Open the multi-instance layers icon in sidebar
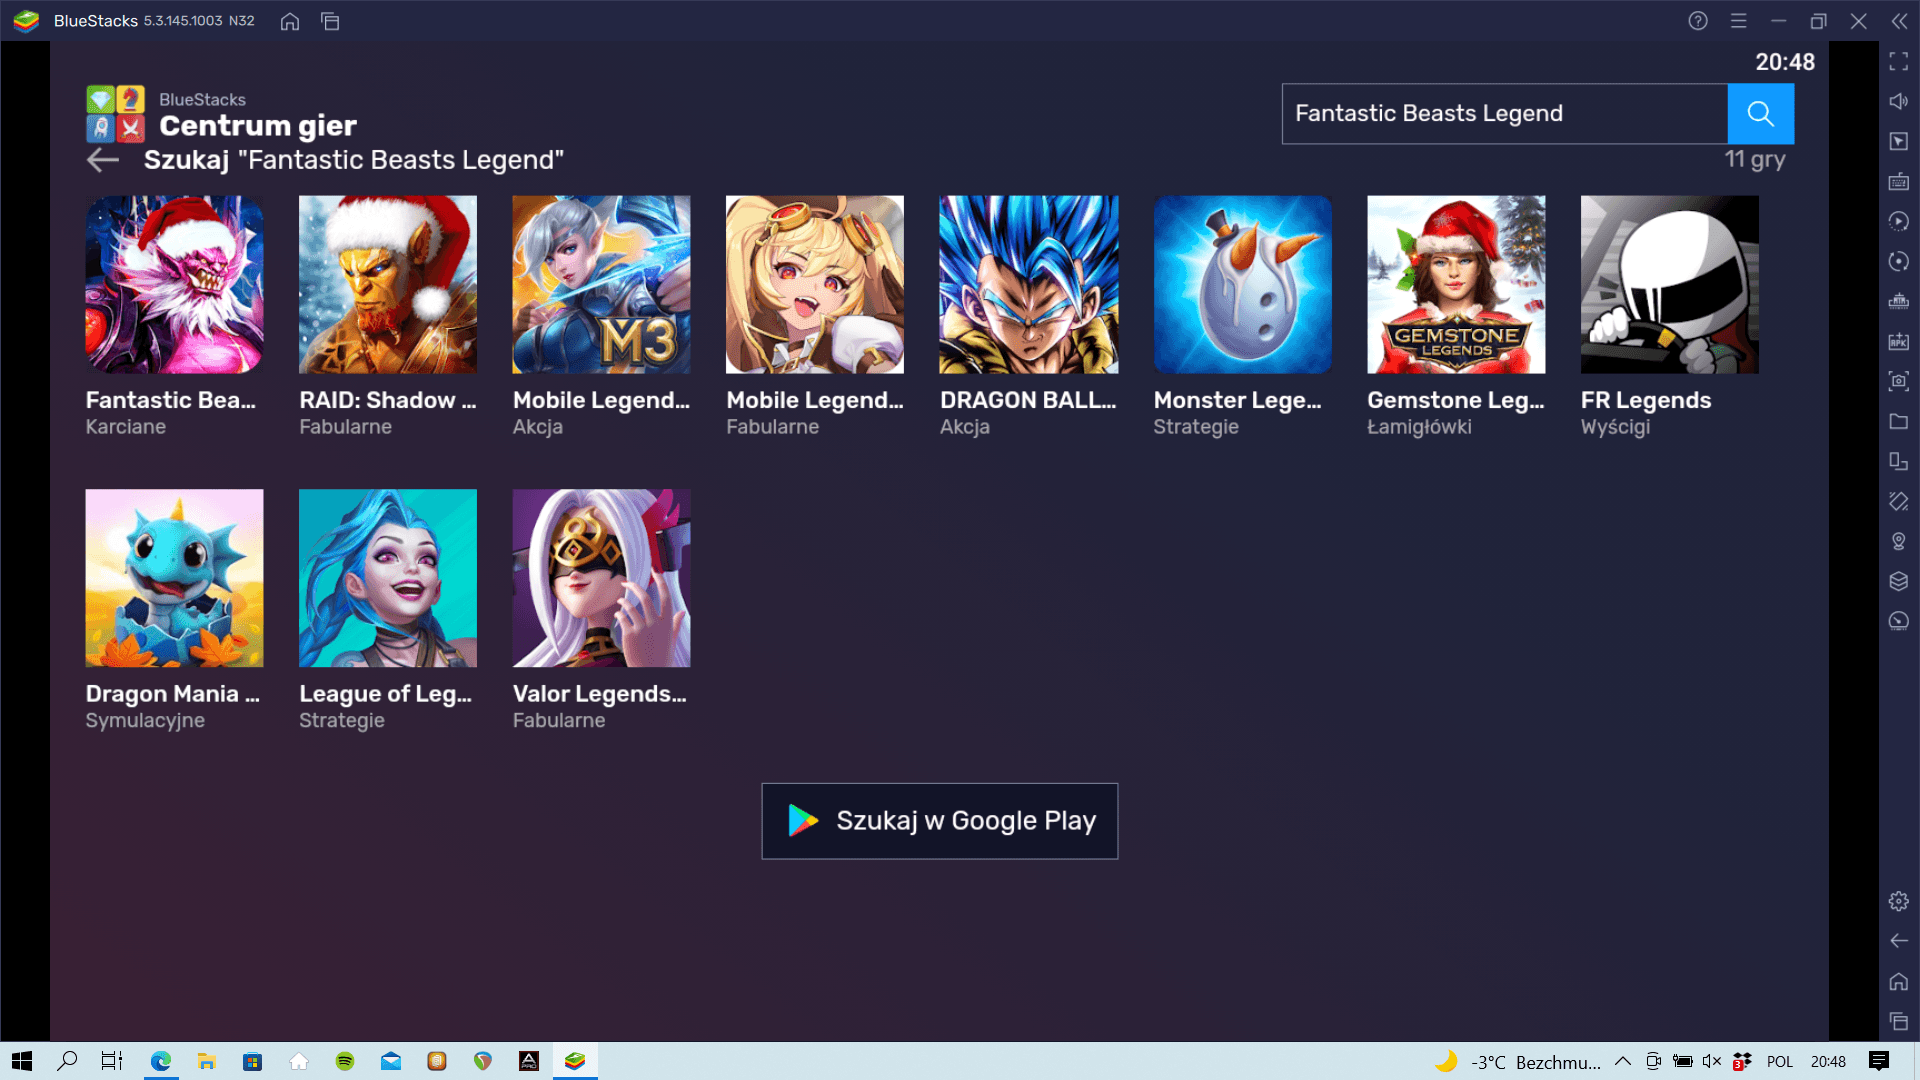Screen dimensions: 1920x1080 tap(1899, 581)
